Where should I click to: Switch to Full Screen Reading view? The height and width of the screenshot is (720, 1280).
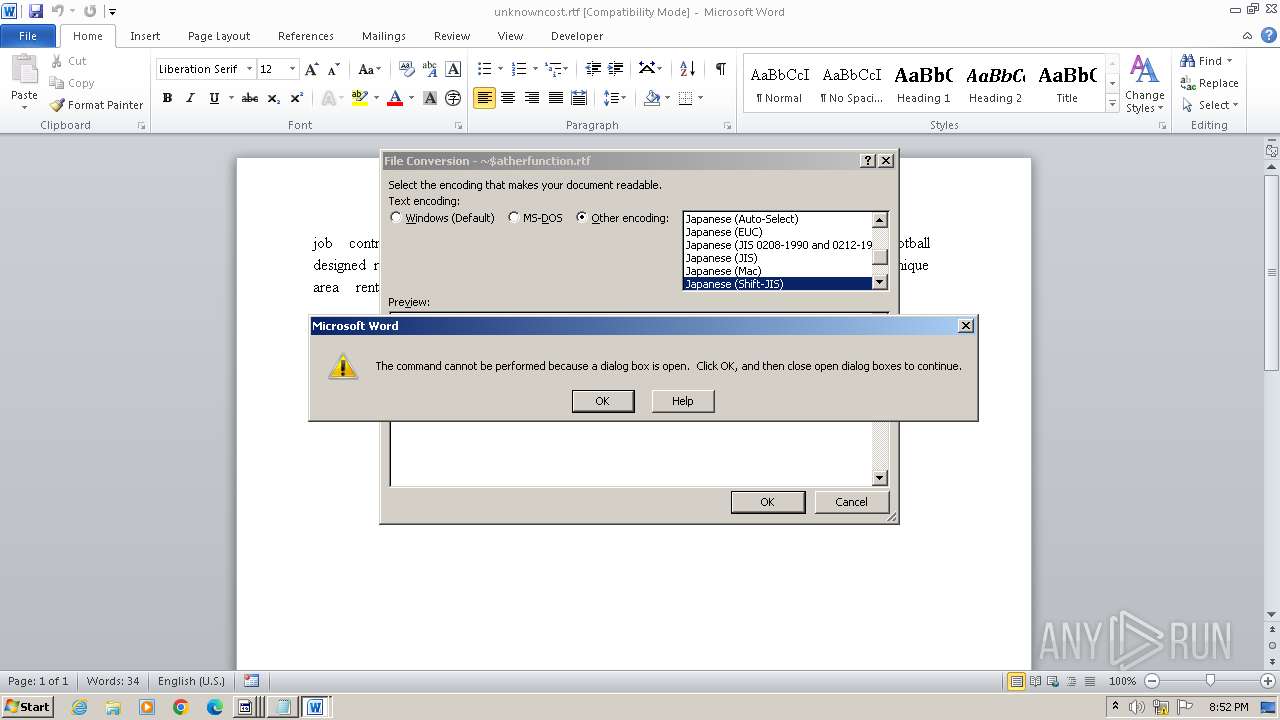click(1035, 681)
